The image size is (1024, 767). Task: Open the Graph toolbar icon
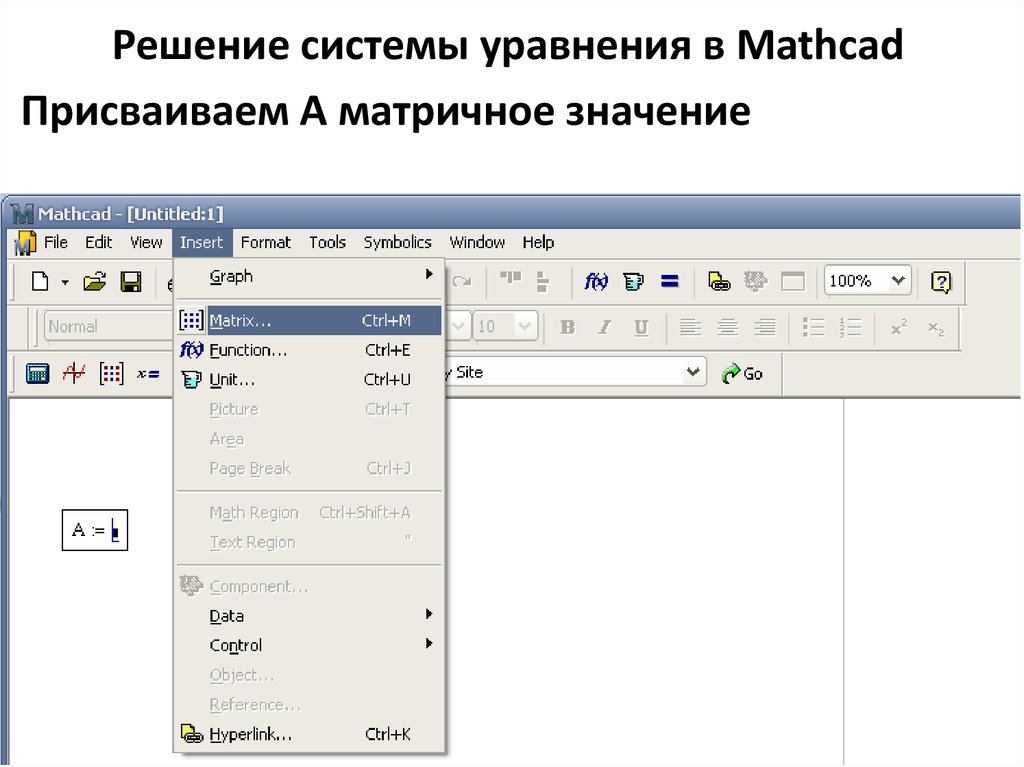coord(74,373)
